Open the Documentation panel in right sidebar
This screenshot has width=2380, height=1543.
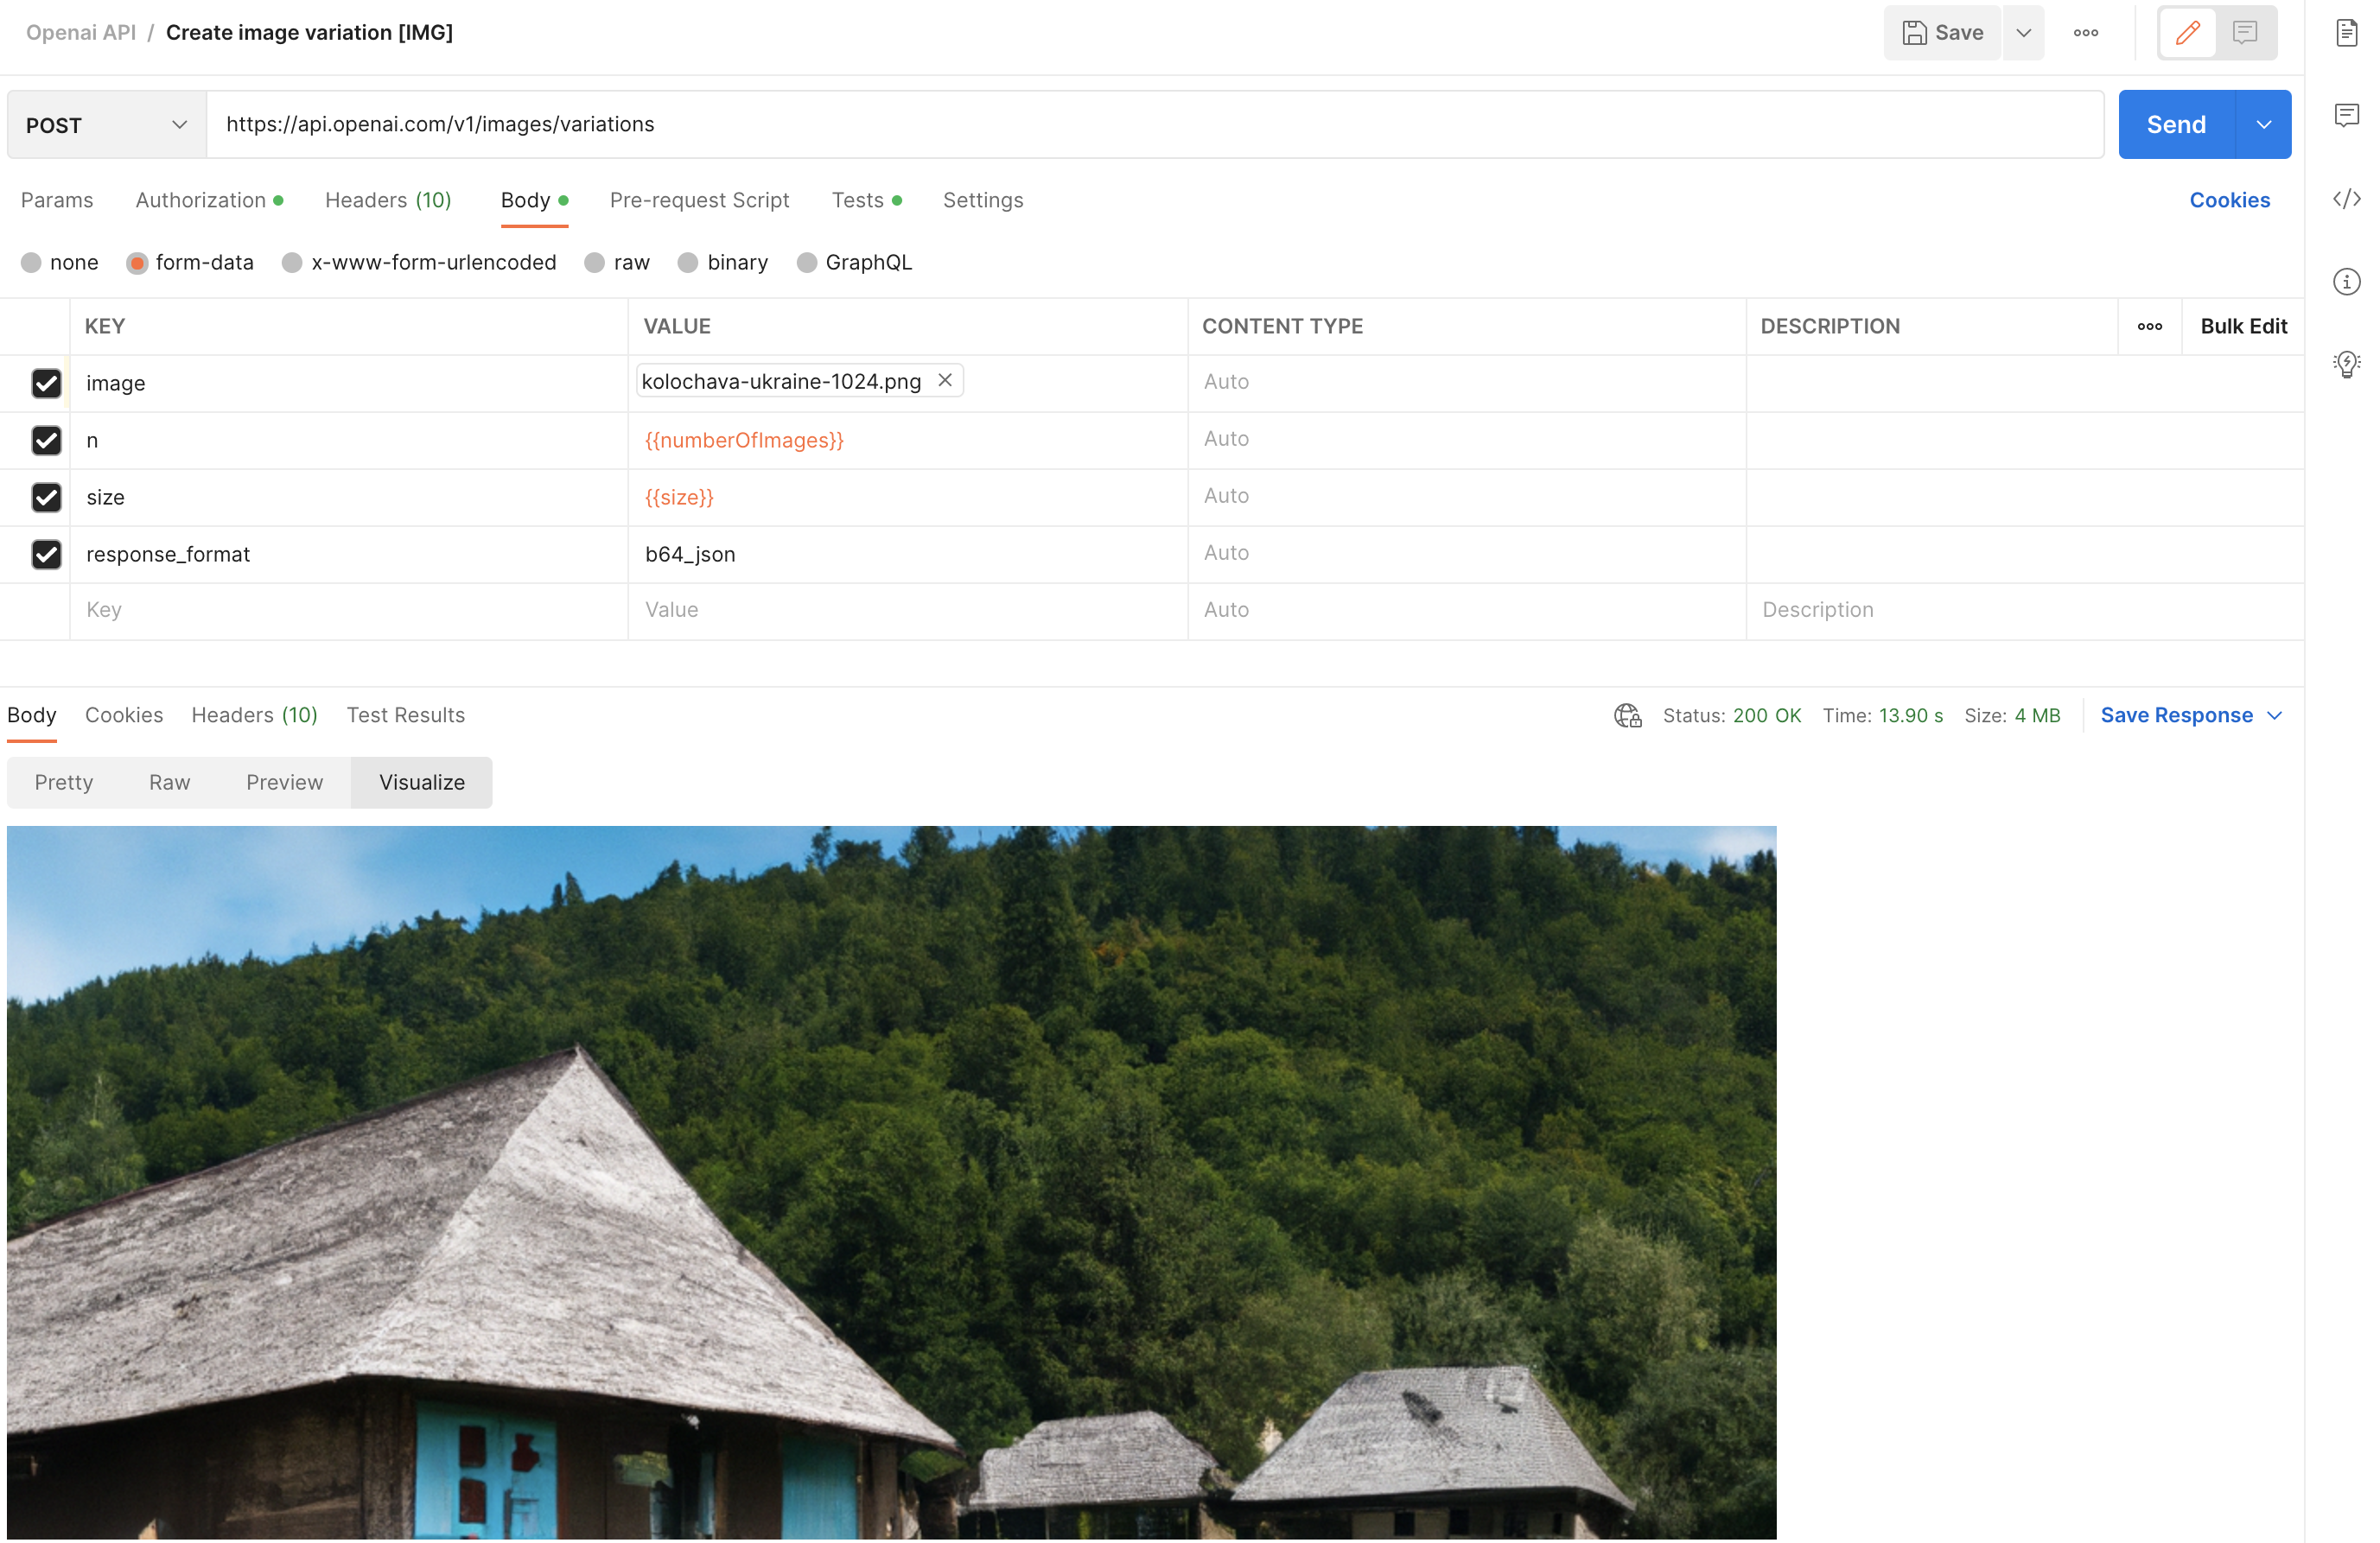(x=2348, y=32)
